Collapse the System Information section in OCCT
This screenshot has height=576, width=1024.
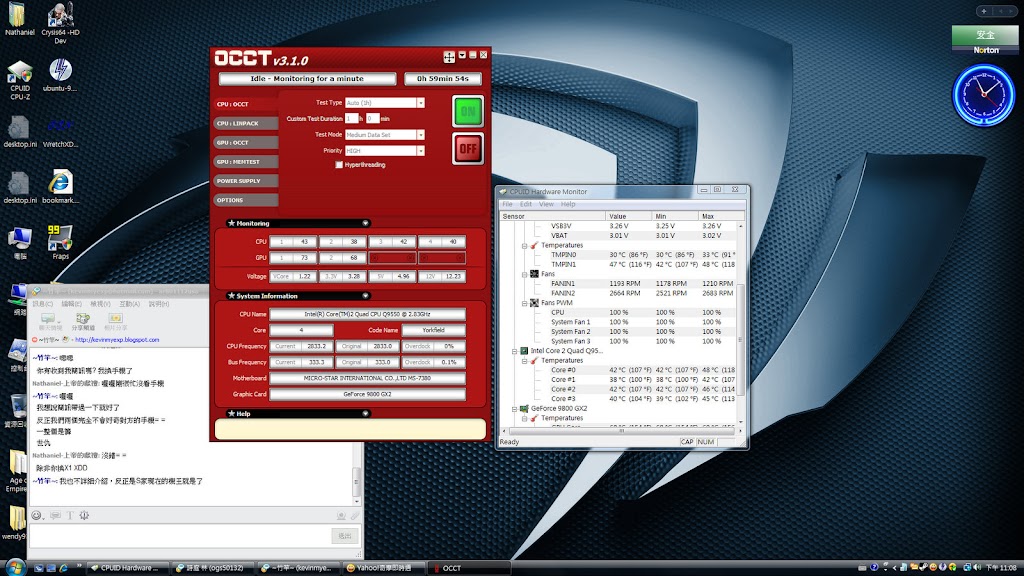[x=365, y=296]
